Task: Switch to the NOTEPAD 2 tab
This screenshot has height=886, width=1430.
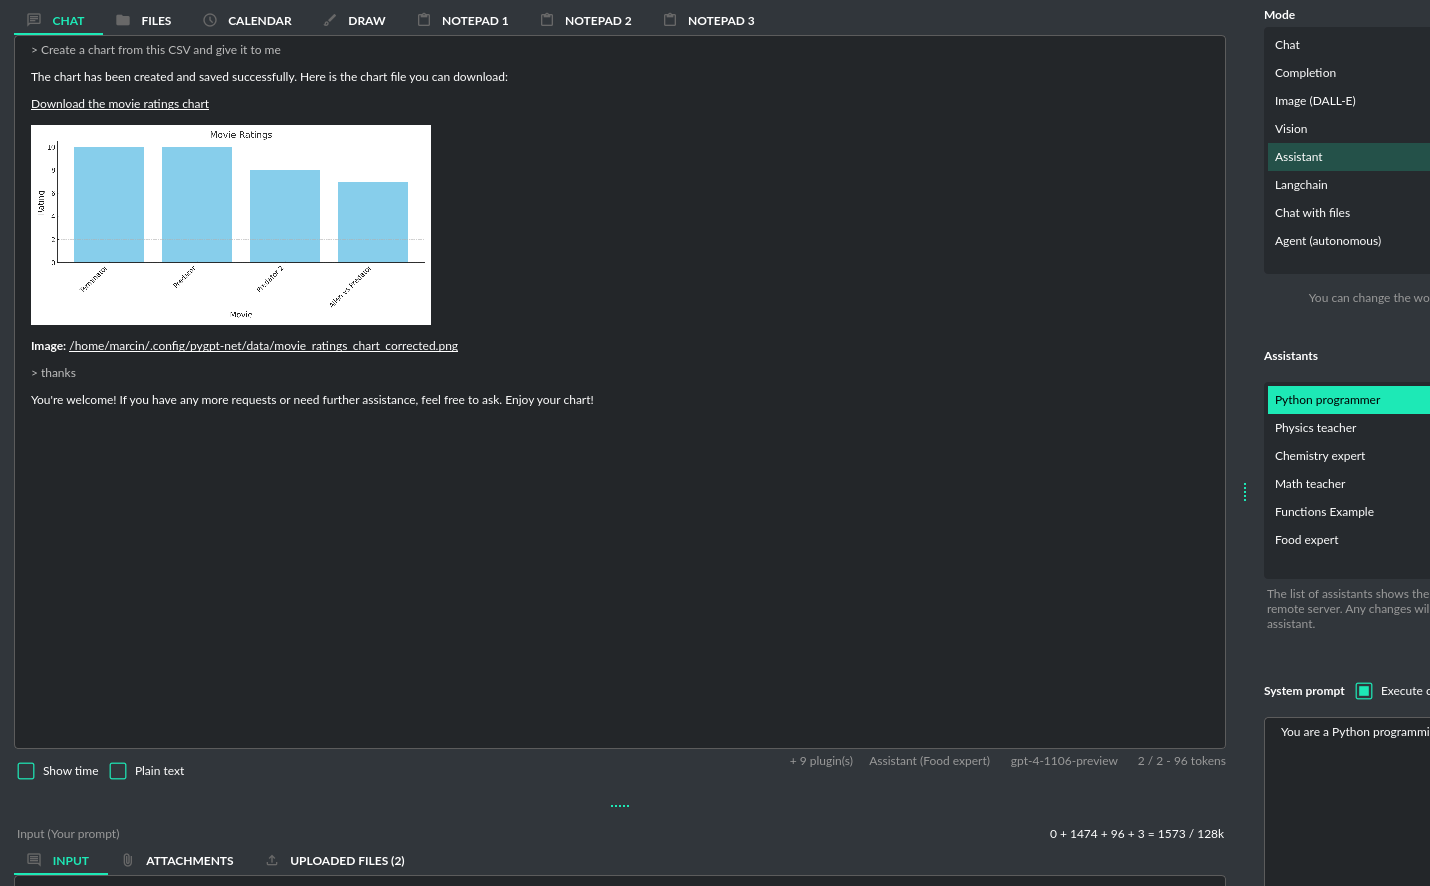Action: pos(597,20)
